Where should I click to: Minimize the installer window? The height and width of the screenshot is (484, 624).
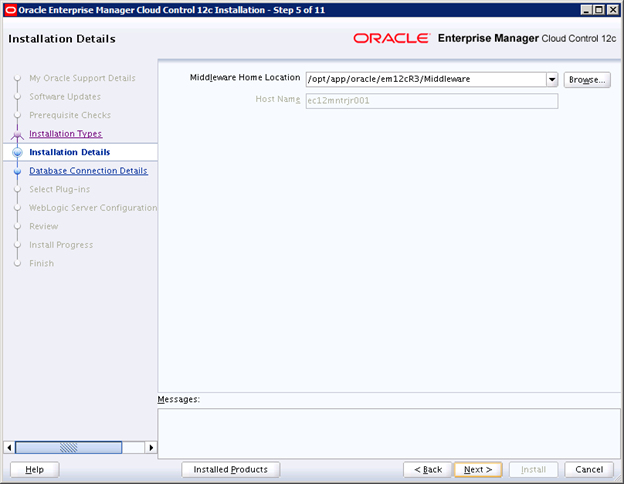pyautogui.click(x=586, y=10)
